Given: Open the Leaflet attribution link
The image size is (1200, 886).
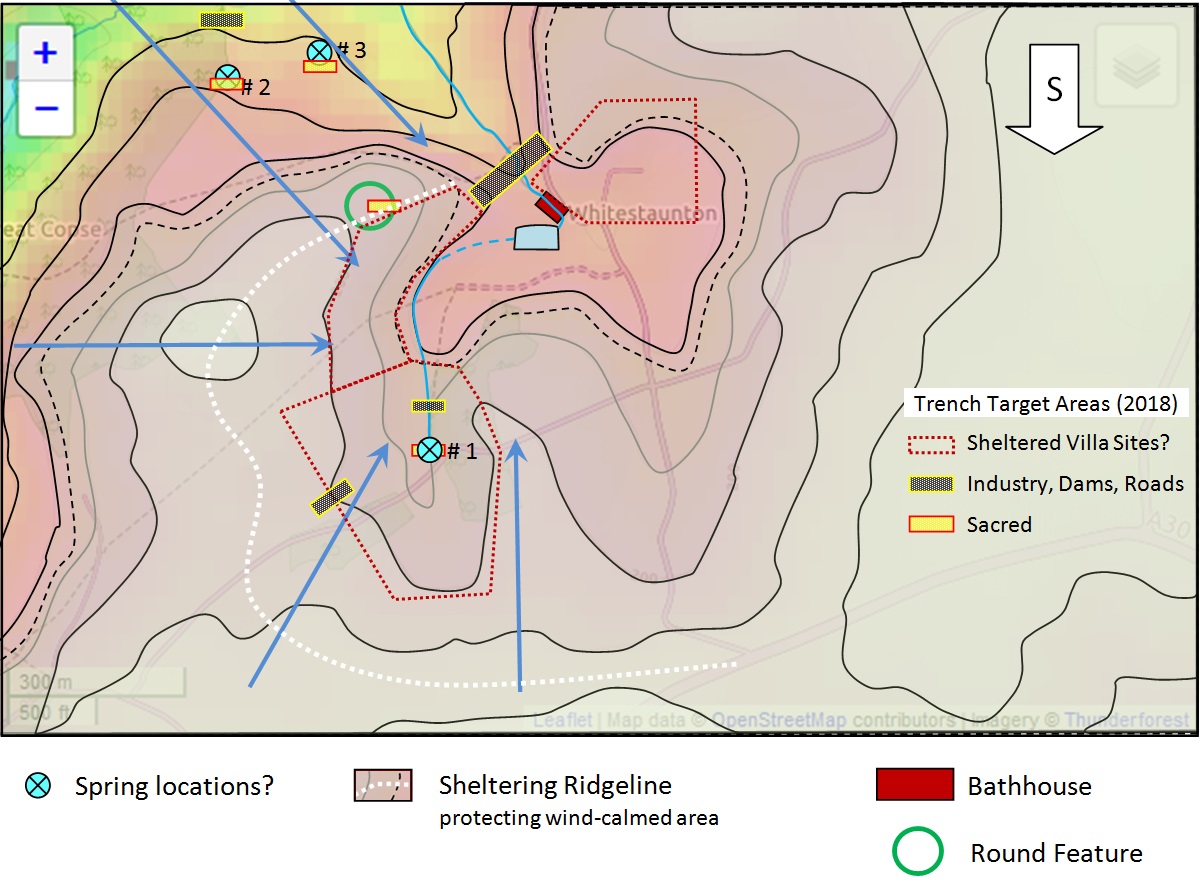Looking at the screenshot, I should pos(562,720).
